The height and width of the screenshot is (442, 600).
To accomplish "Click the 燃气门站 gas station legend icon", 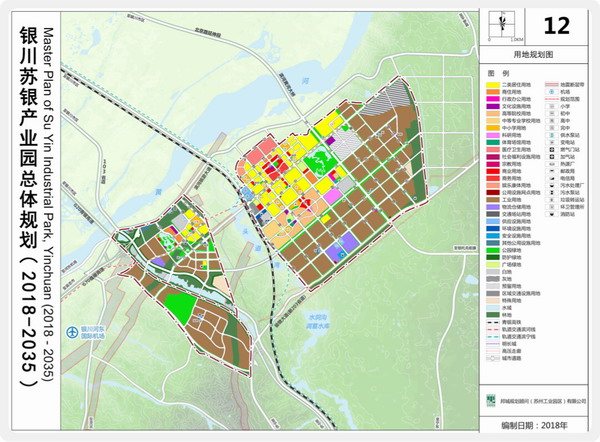I will tap(550, 149).
